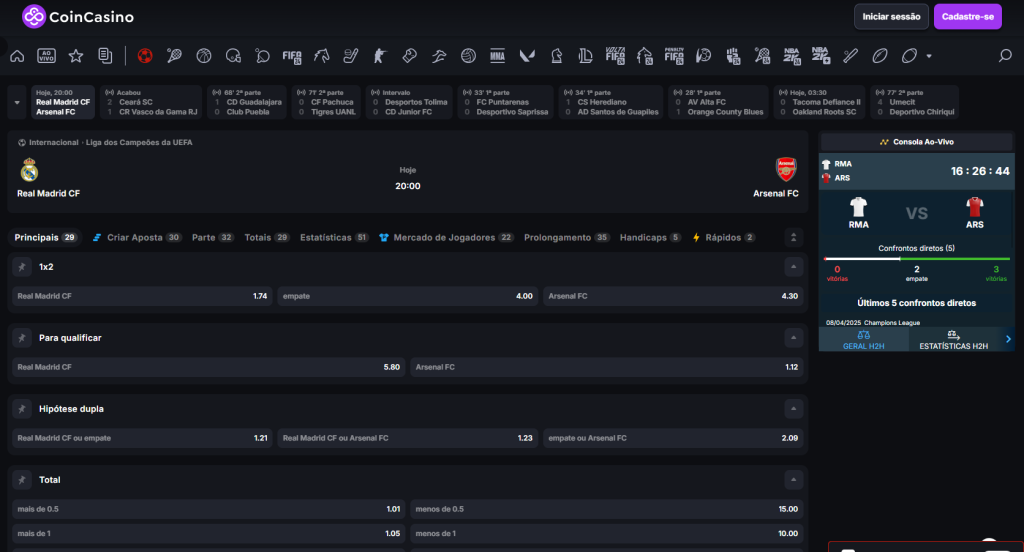The height and width of the screenshot is (552, 1024).
Task: Select the Penalty FIFA icon
Action: coord(674,56)
